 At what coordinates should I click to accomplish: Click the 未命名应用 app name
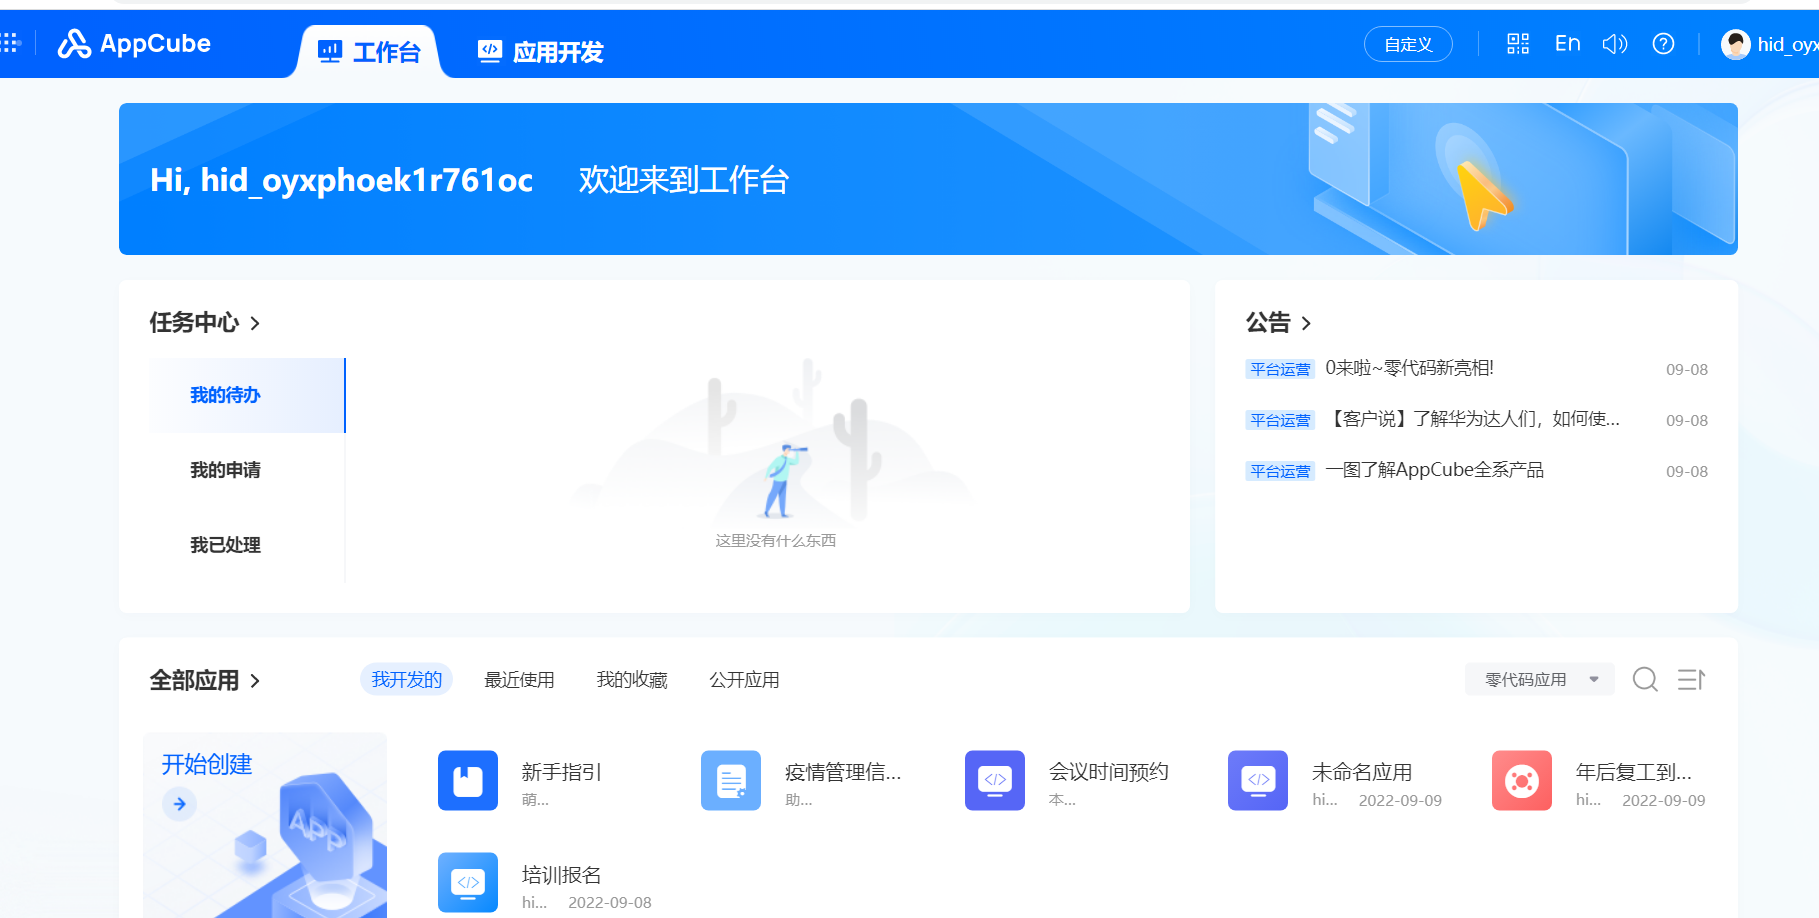point(1362,772)
